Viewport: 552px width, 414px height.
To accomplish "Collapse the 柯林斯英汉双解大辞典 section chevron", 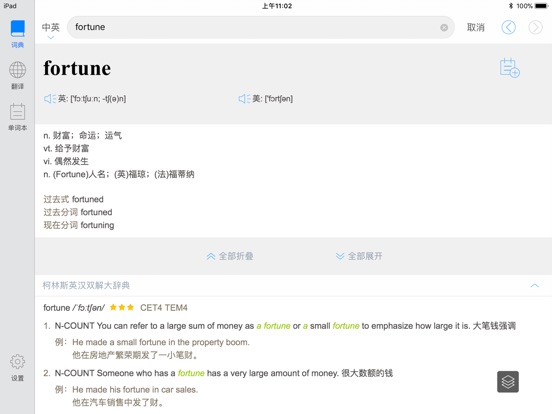I will click(x=534, y=285).
